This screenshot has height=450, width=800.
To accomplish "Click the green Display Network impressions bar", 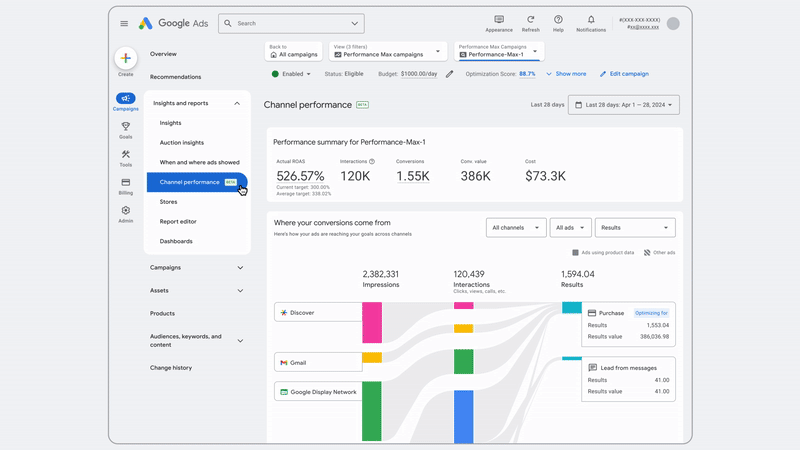I will tap(372, 411).
